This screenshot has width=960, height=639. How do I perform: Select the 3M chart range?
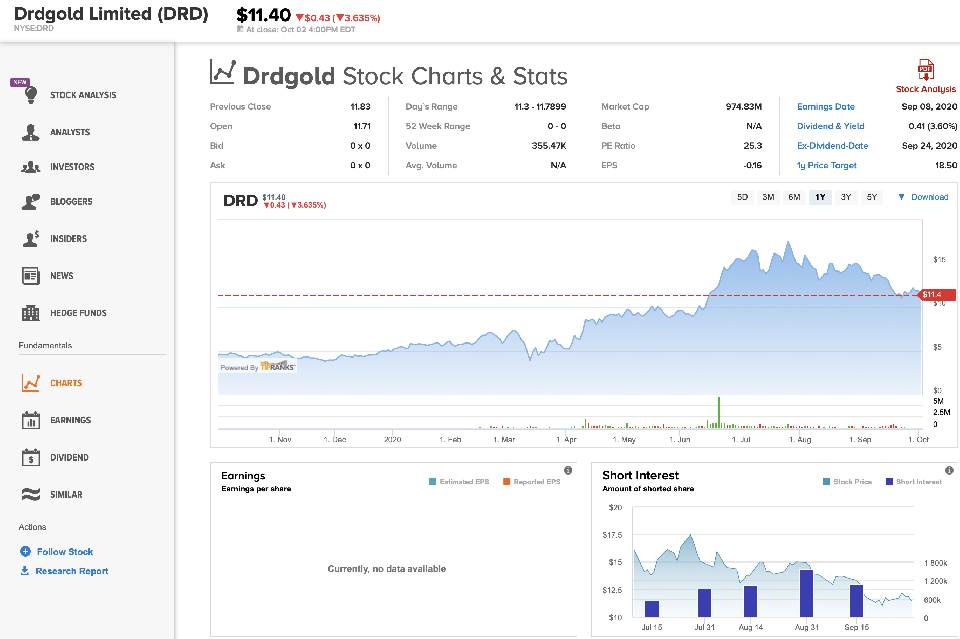[768, 197]
